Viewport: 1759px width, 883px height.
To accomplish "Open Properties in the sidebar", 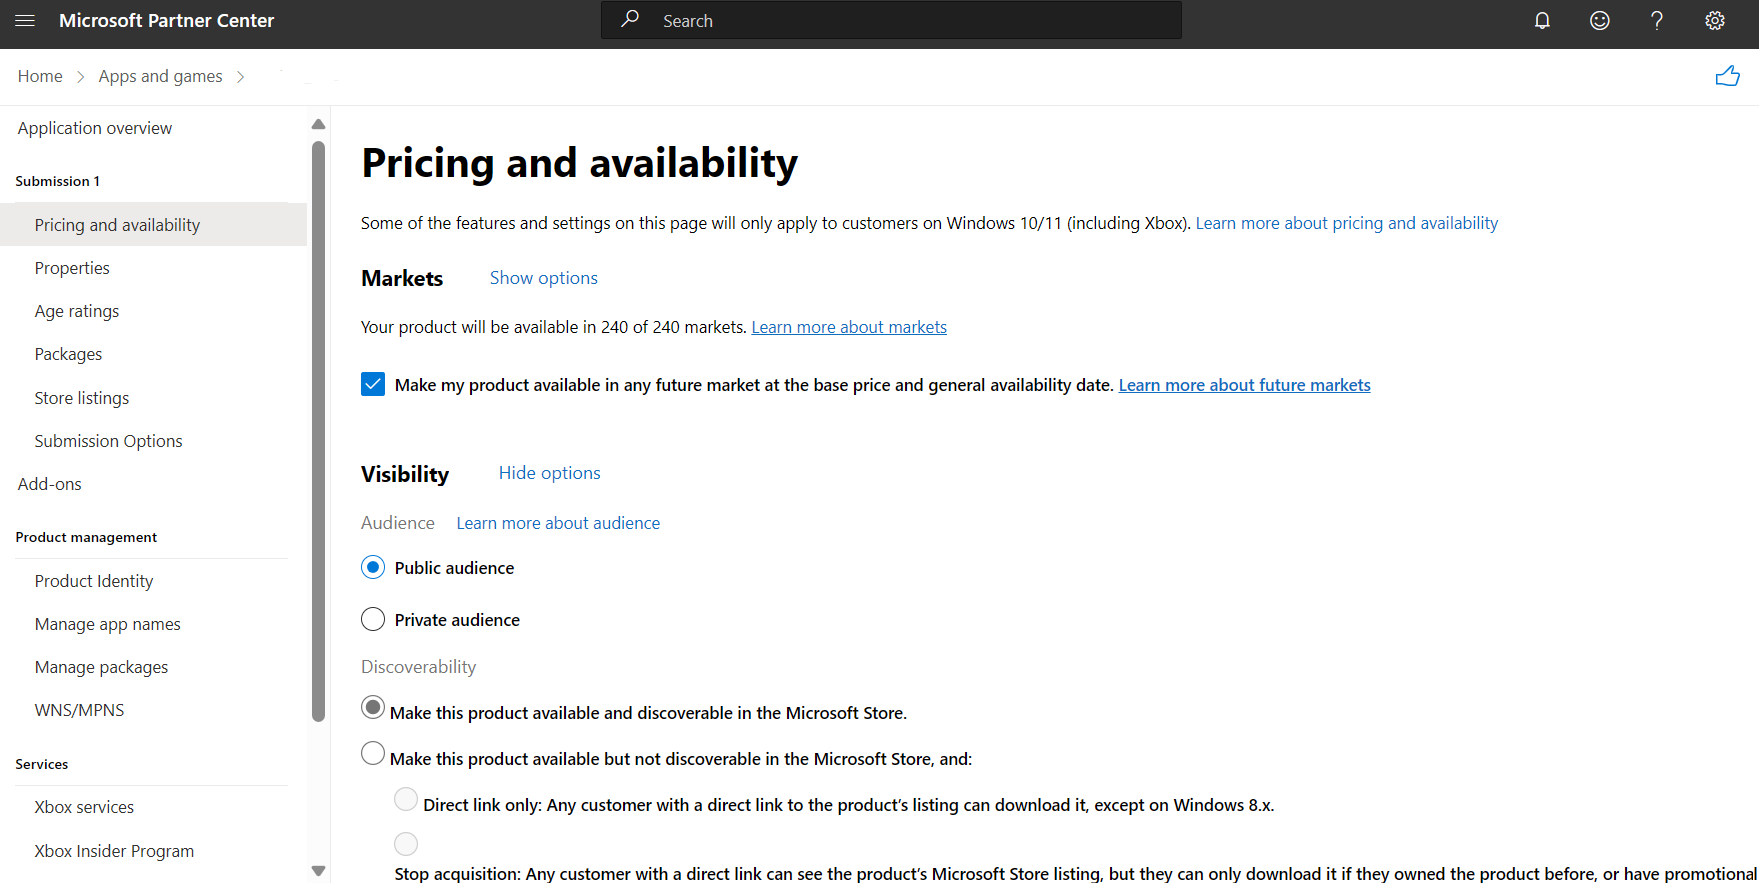I will coord(72,268).
